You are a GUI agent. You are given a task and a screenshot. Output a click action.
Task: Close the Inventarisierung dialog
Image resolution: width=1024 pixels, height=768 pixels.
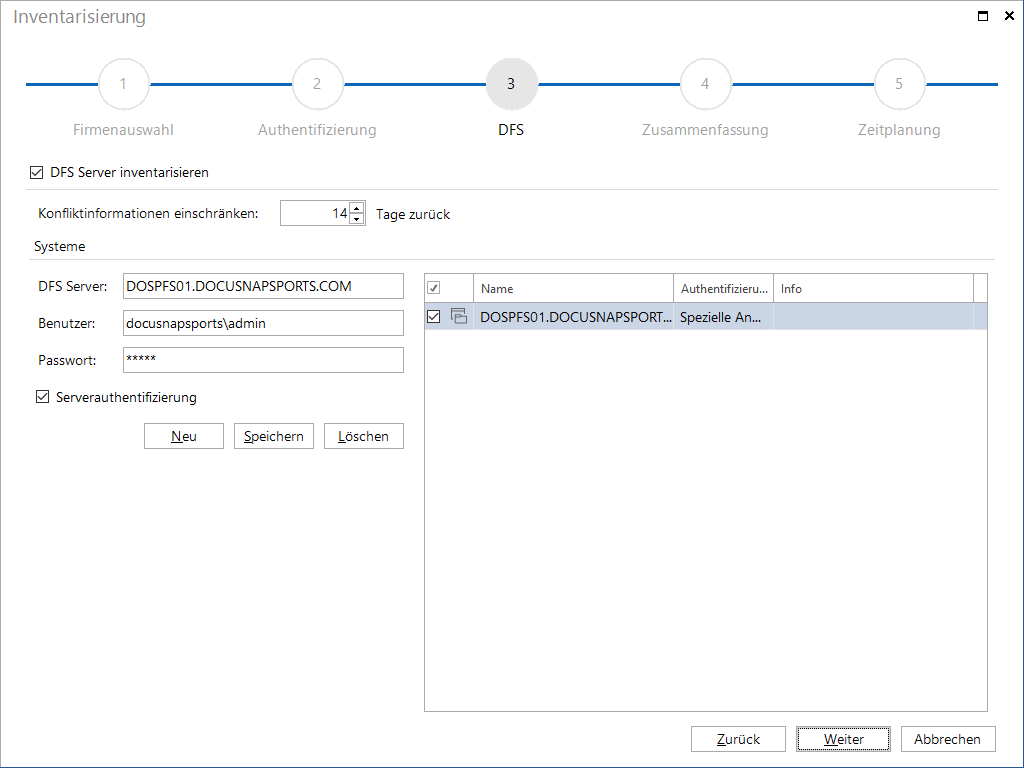pos(1009,16)
